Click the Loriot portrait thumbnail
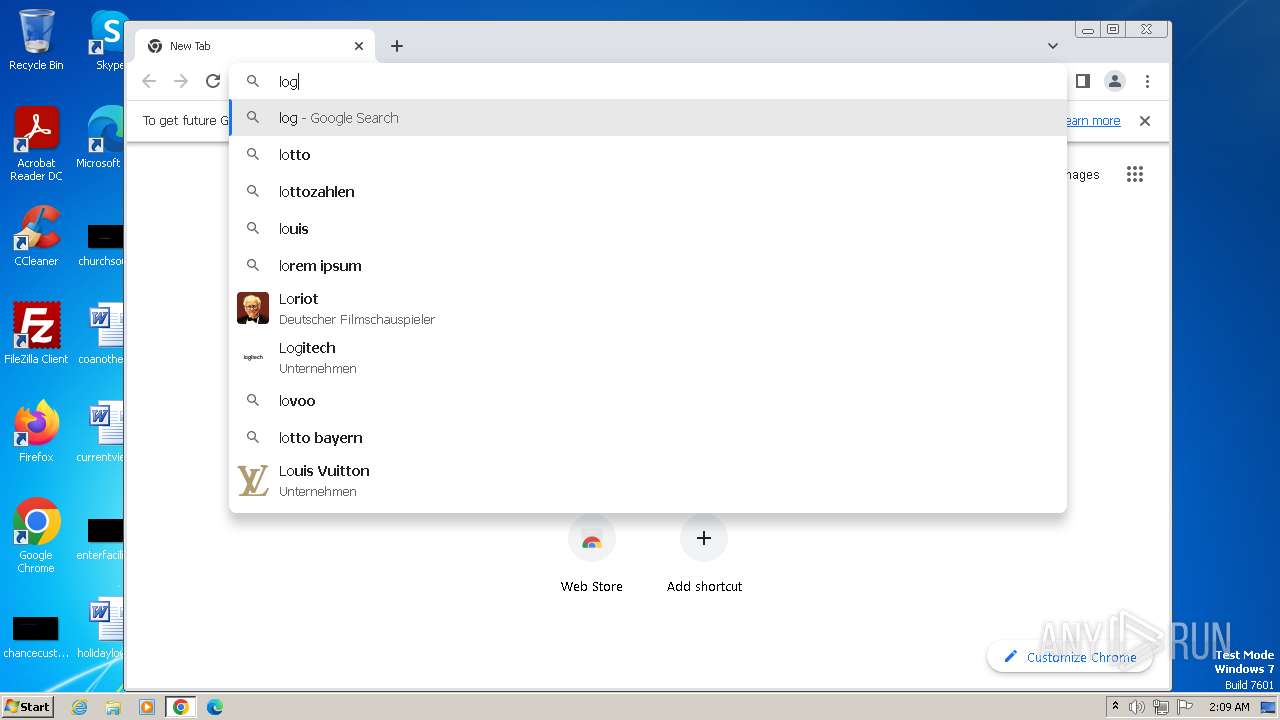The width and height of the screenshot is (1280, 720). click(x=253, y=308)
